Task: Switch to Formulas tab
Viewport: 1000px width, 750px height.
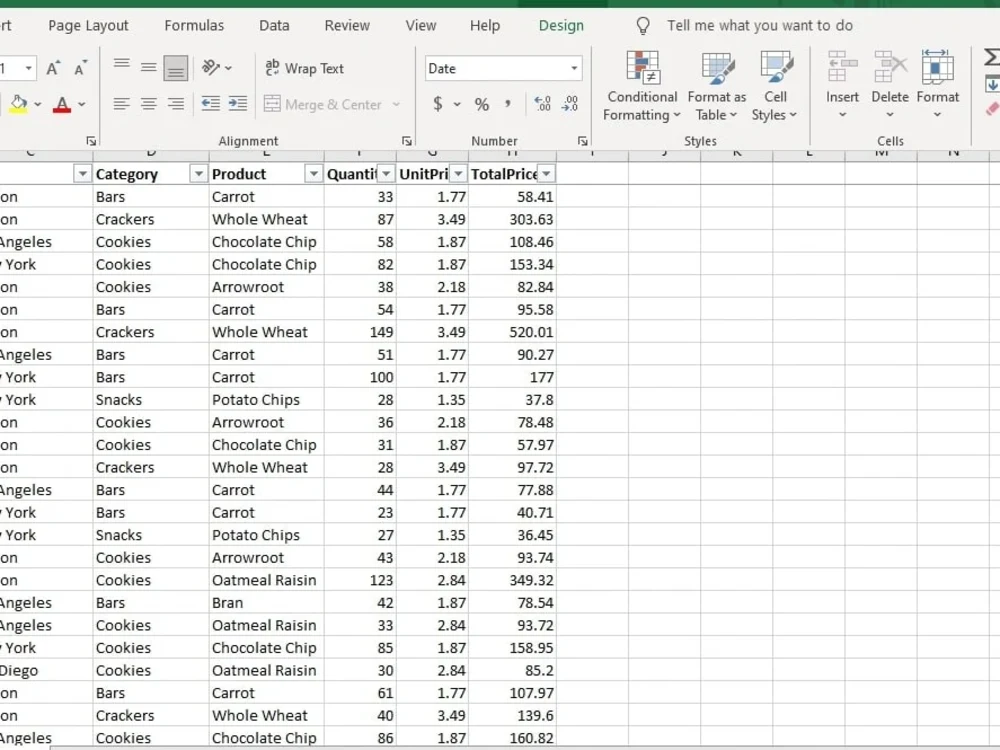Action: coord(194,26)
